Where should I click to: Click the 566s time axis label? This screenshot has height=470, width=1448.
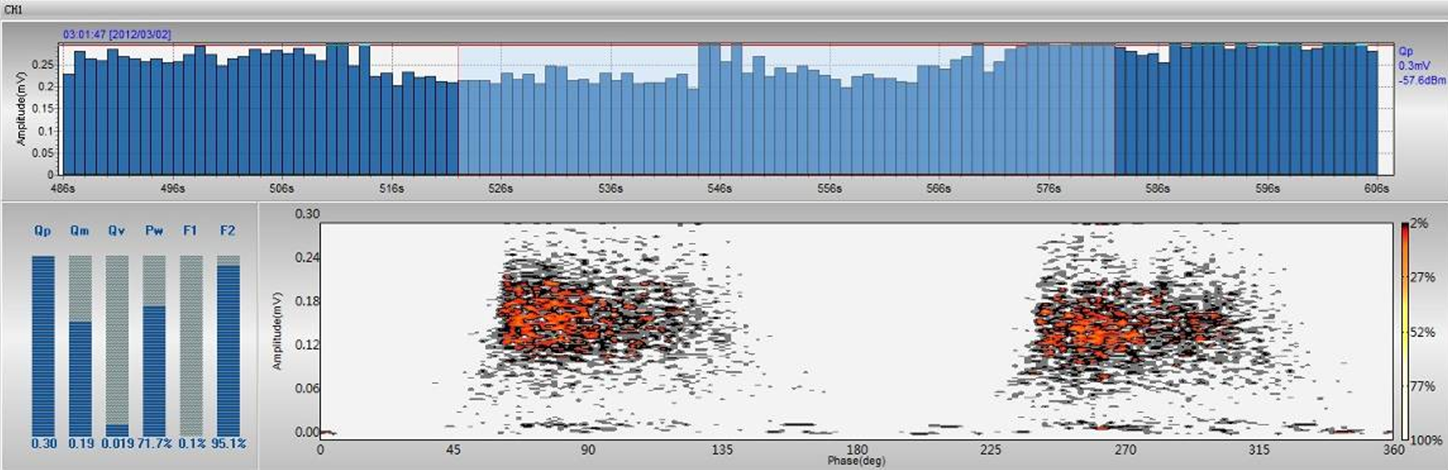coord(939,187)
